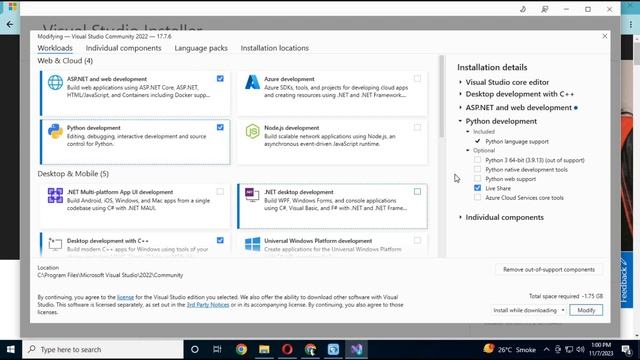Click the workloads list vertical scrollbar

click(x=441, y=96)
